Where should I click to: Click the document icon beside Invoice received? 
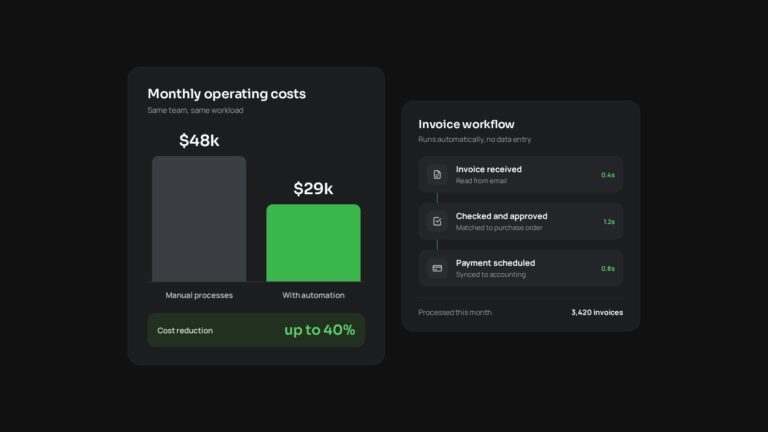click(x=437, y=175)
